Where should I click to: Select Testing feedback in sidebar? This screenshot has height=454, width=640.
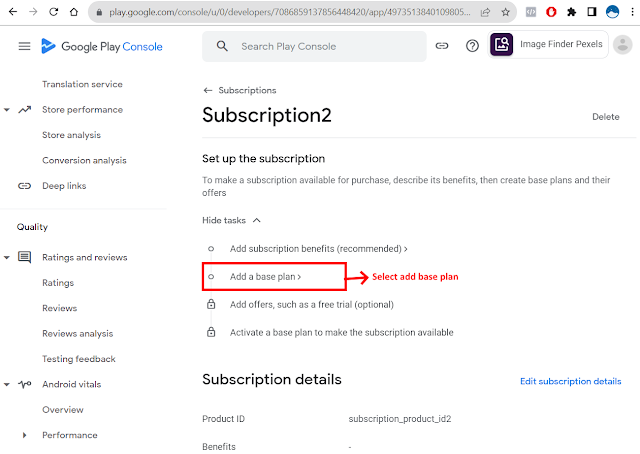pyautogui.click(x=78, y=359)
